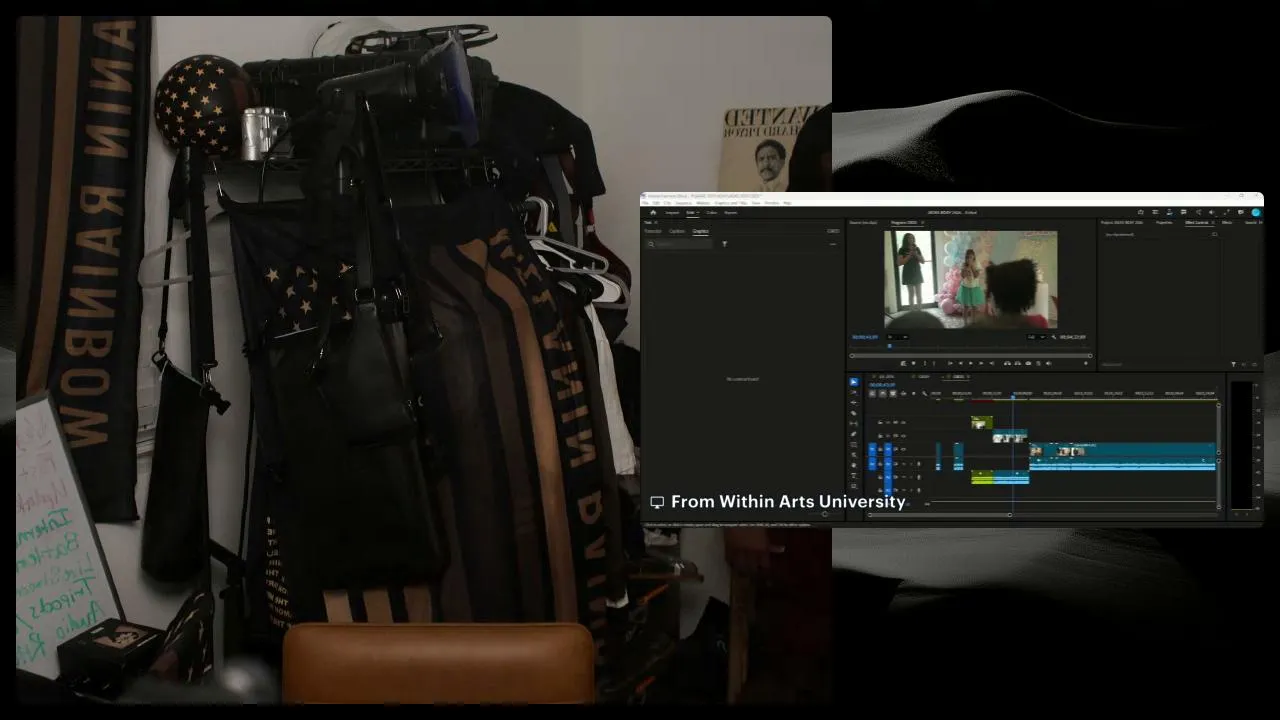Toggle Snap in the timeline

882,393
